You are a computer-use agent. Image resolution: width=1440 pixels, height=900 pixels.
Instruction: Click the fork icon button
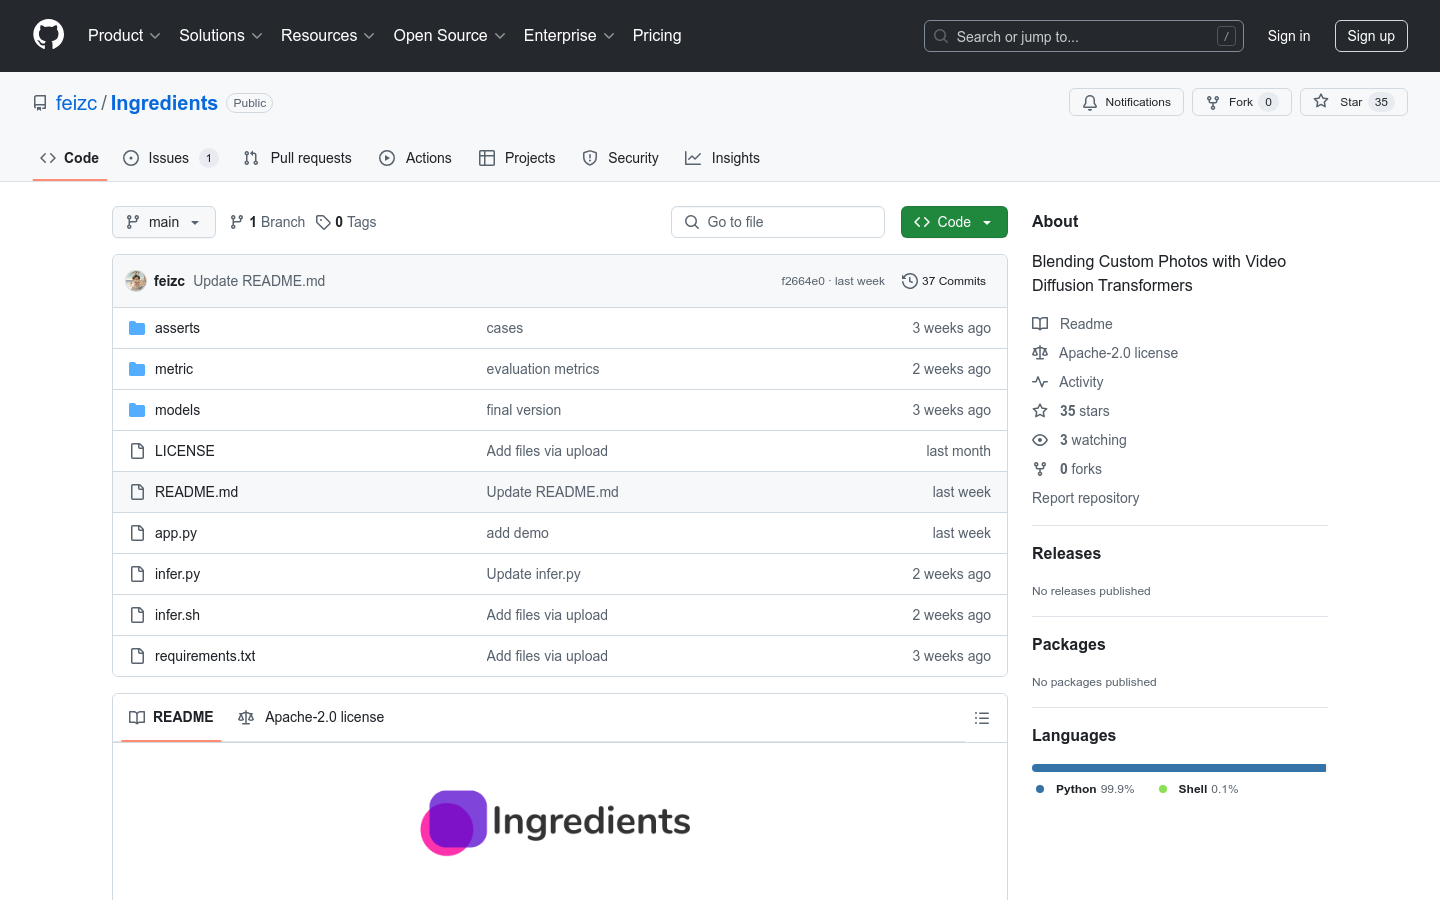tap(1213, 102)
